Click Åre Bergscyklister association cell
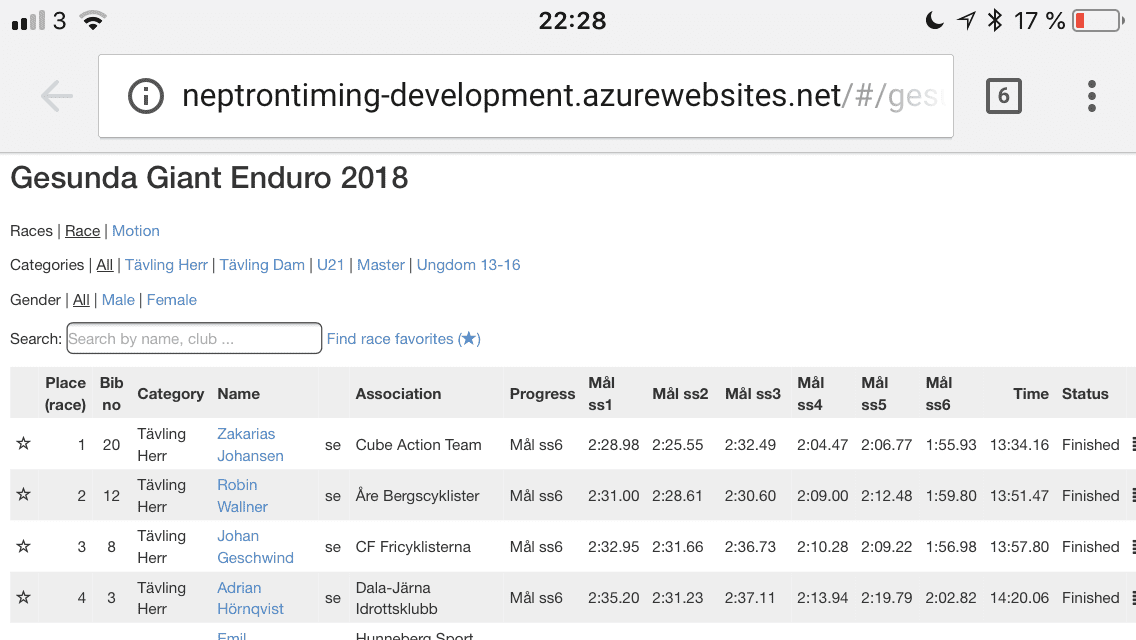The image size is (1136, 640). point(417,496)
